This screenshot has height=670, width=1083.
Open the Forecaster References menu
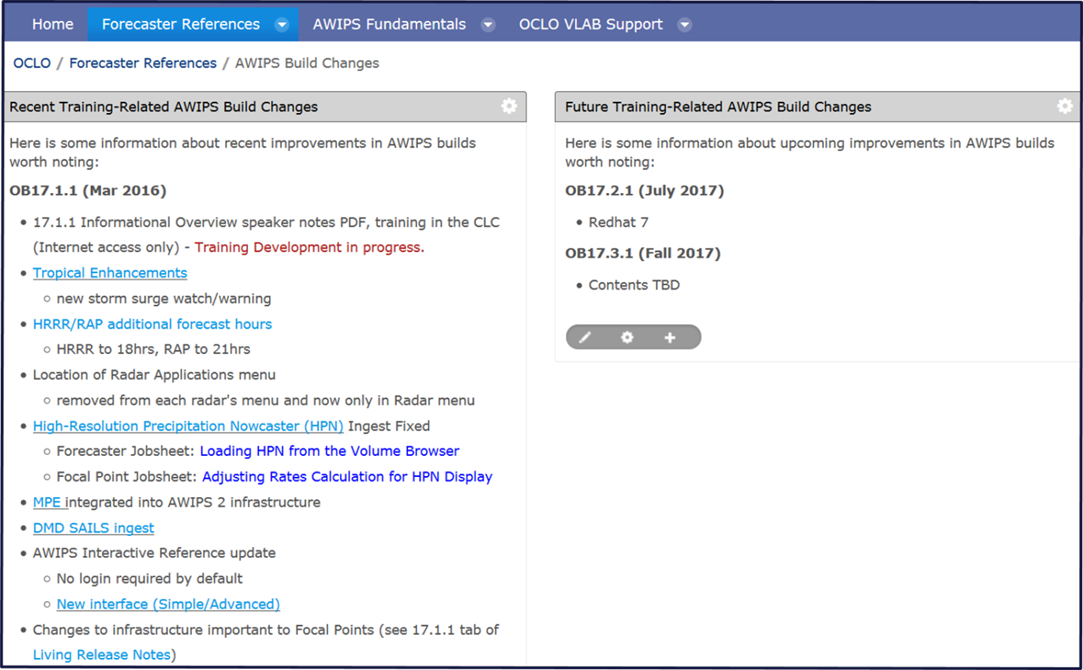[181, 24]
